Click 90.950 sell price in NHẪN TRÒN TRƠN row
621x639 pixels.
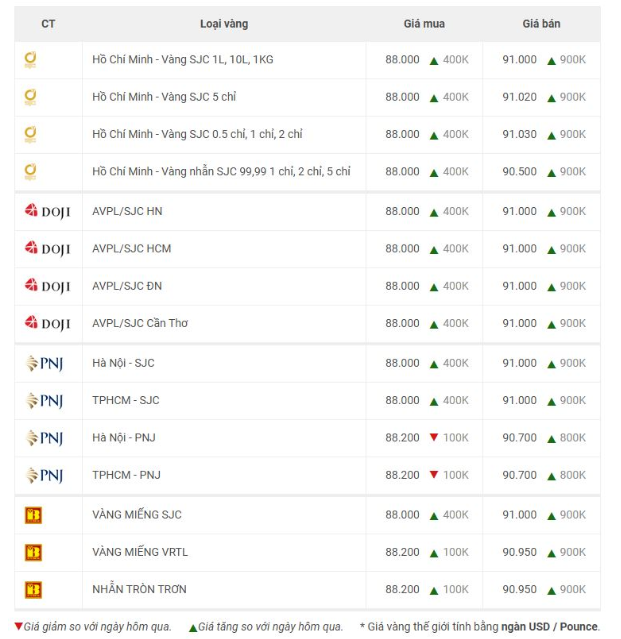coord(520,589)
